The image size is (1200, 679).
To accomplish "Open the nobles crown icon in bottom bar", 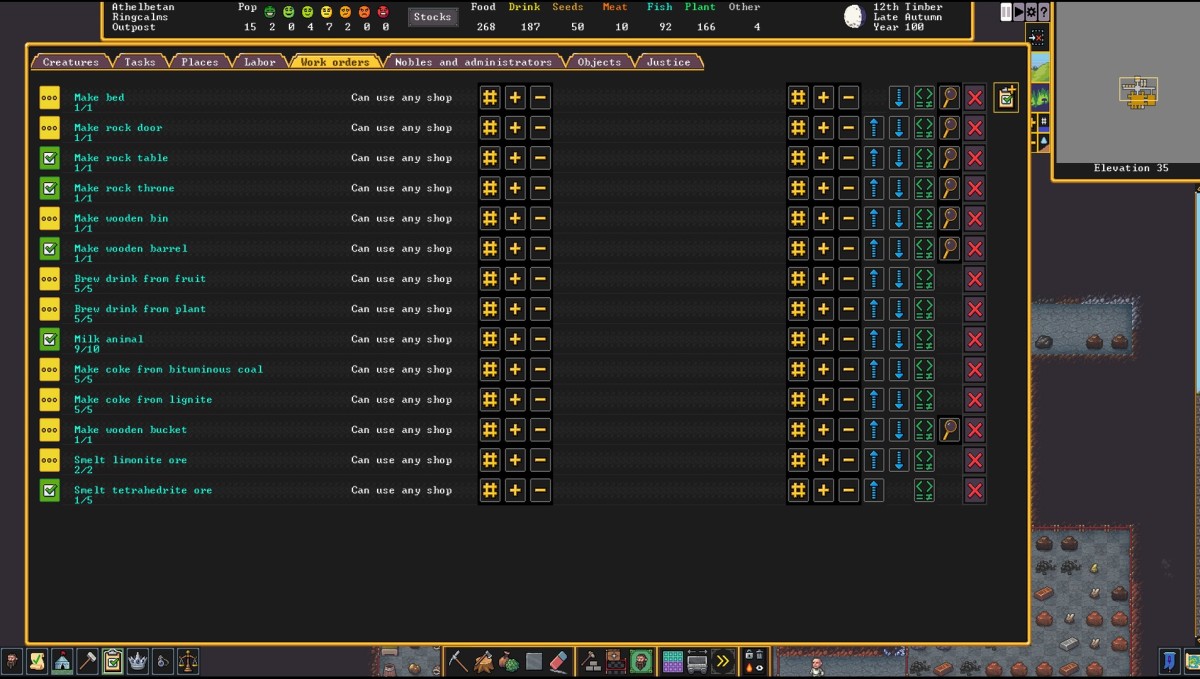I will click(137, 661).
